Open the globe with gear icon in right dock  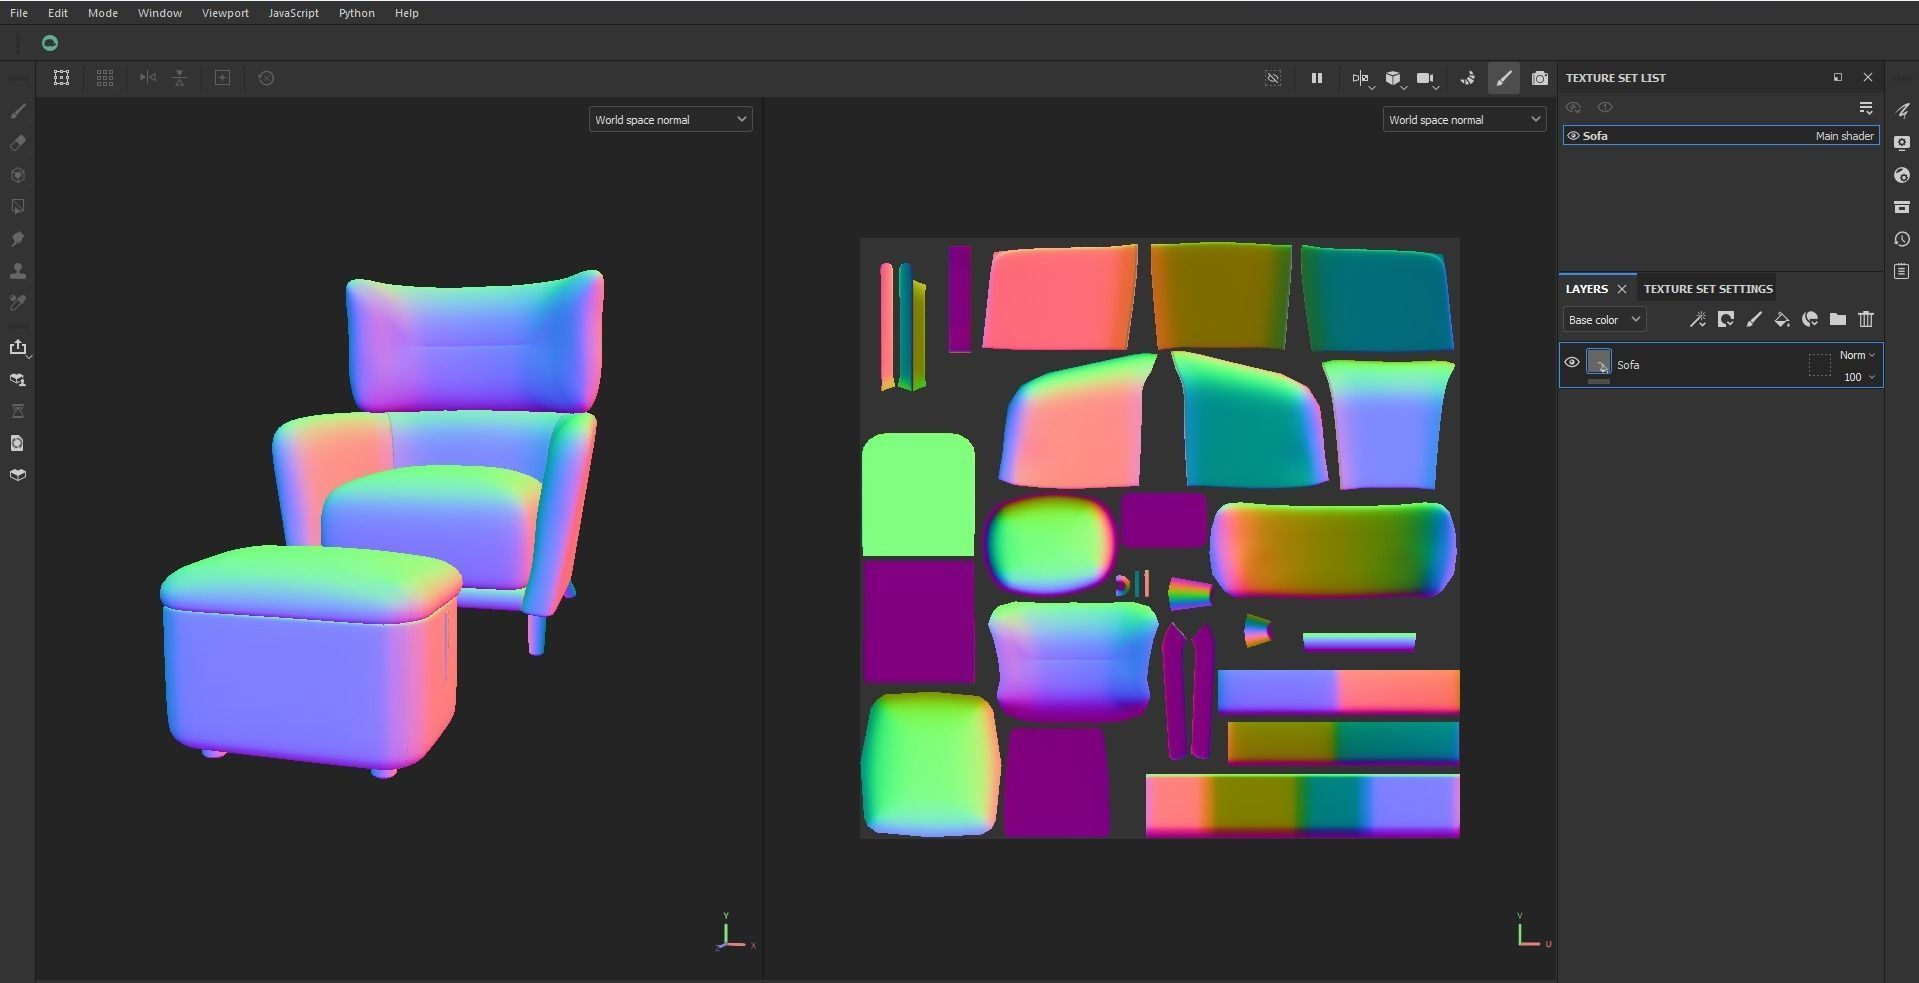[1902, 175]
